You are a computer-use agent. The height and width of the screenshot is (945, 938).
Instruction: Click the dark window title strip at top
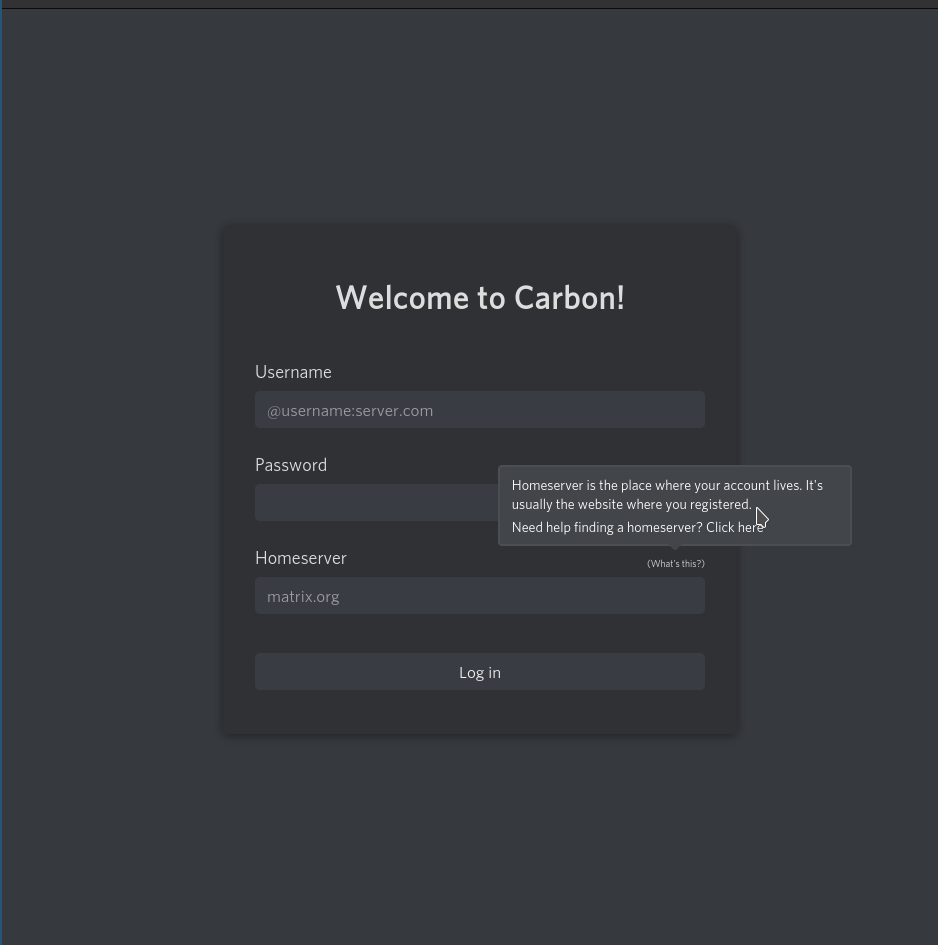[x=469, y=4]
